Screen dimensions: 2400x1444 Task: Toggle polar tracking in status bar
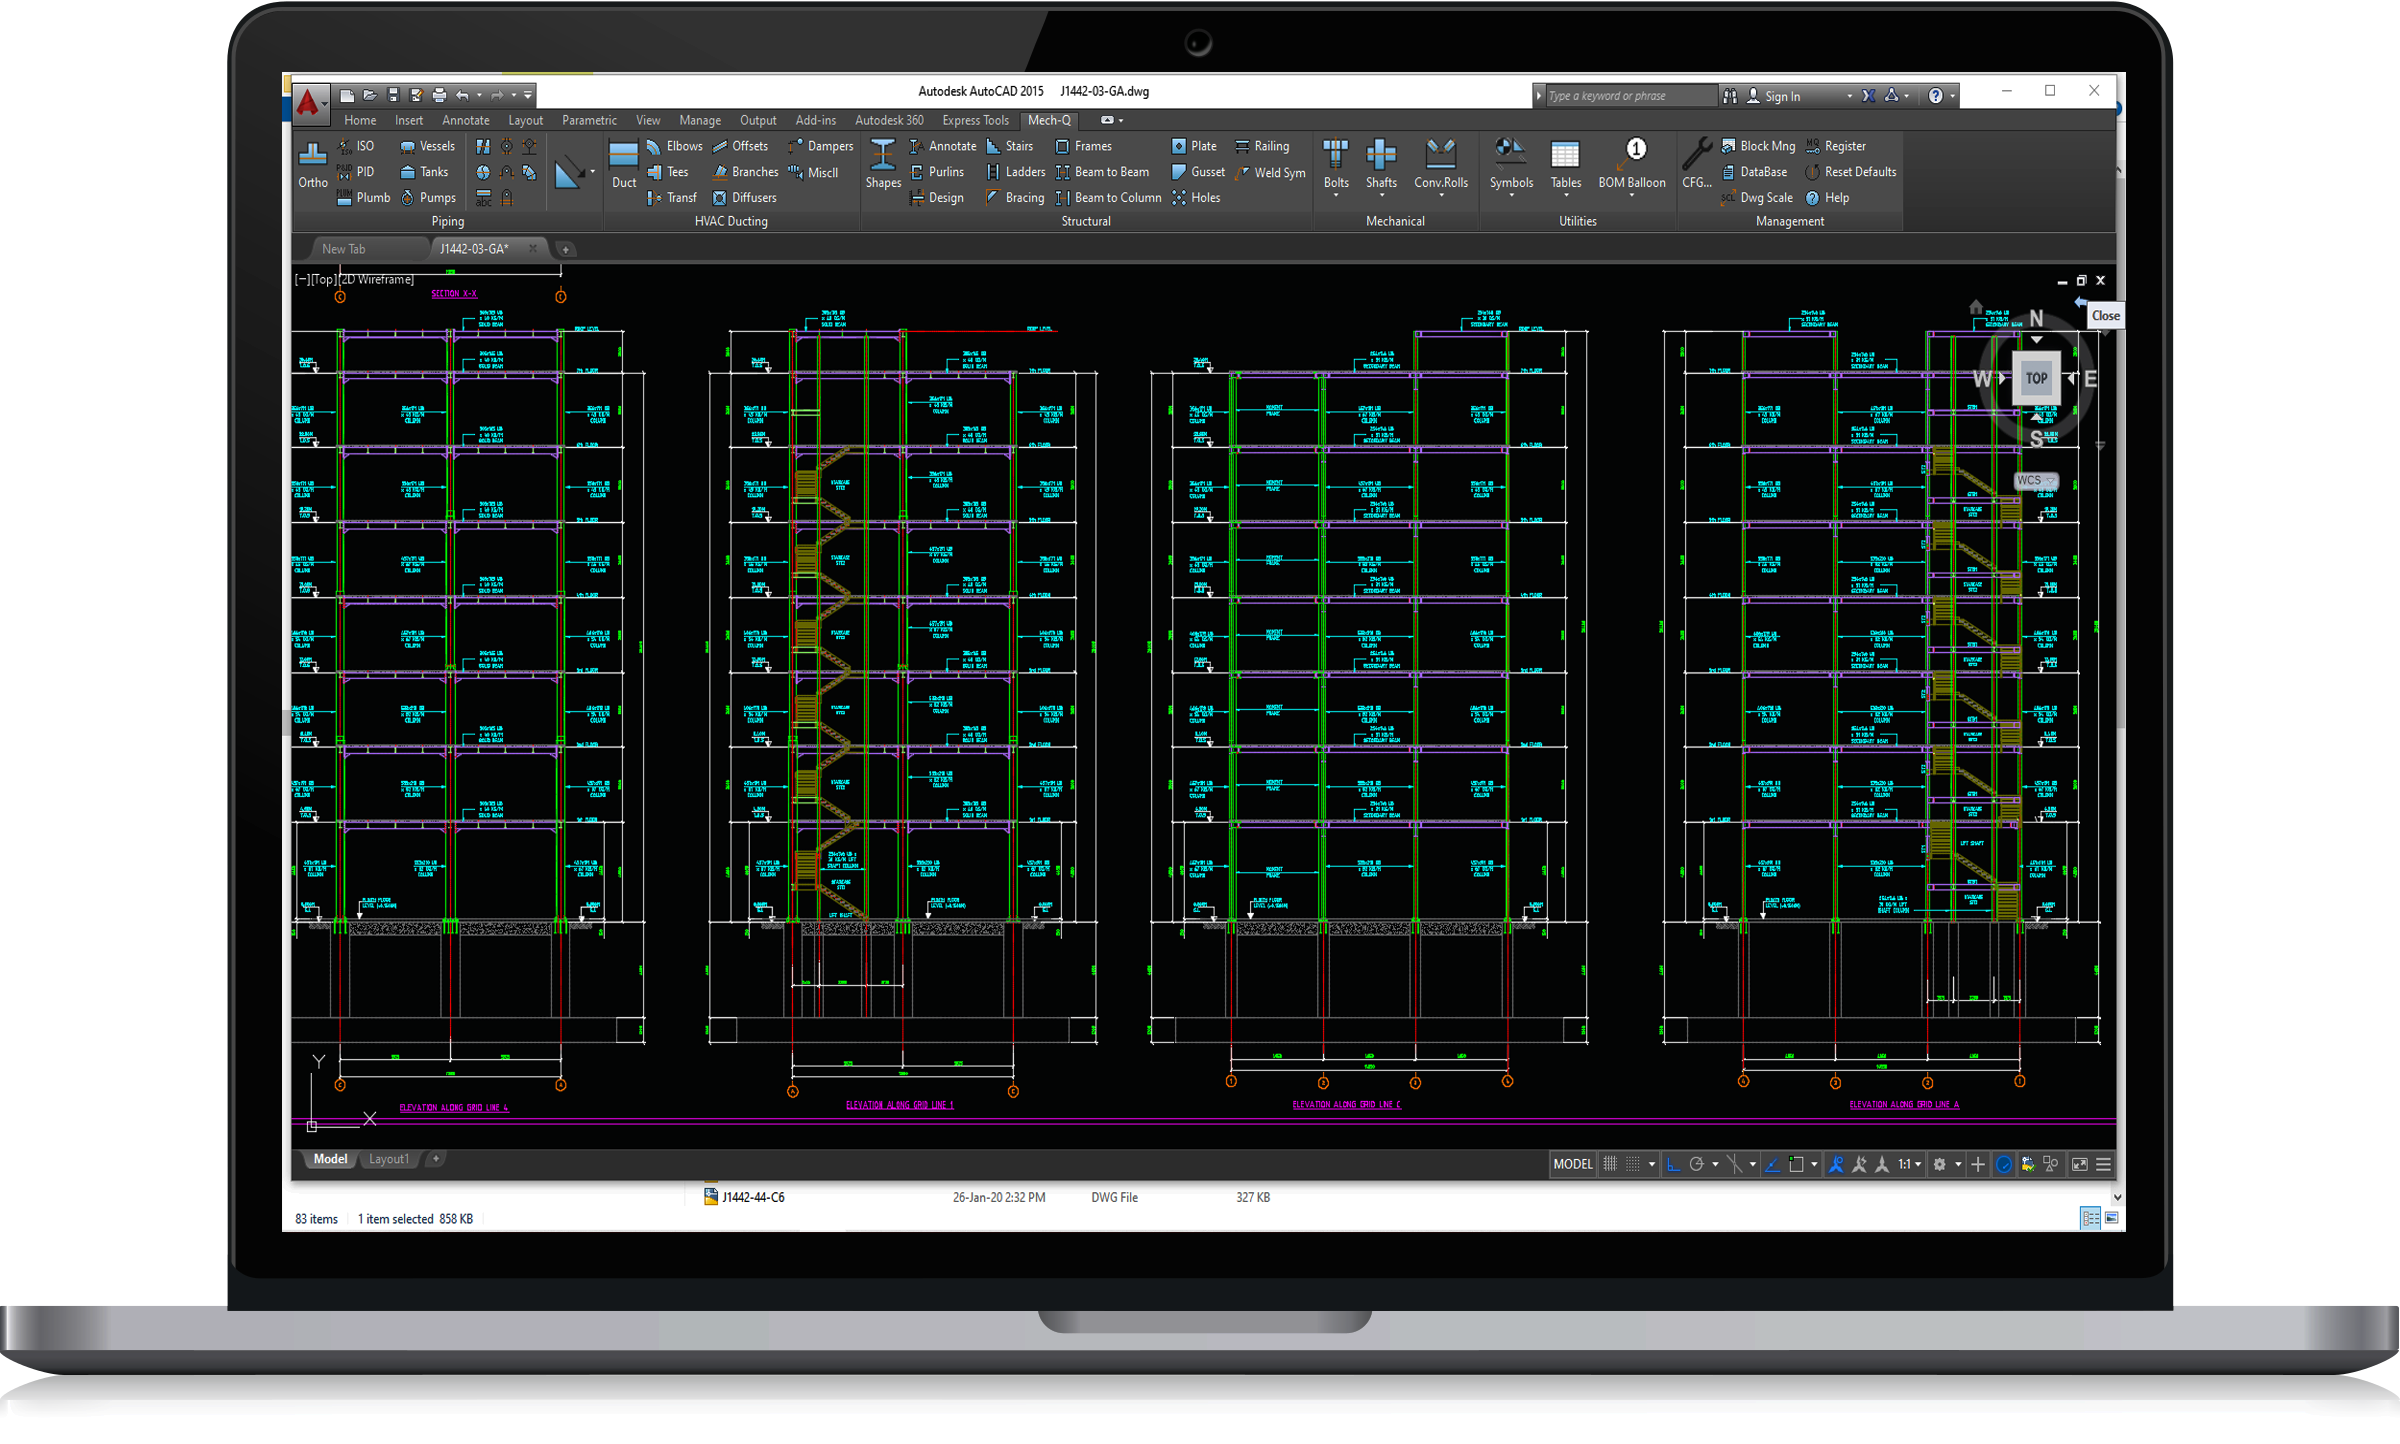pos(1696,1164)
